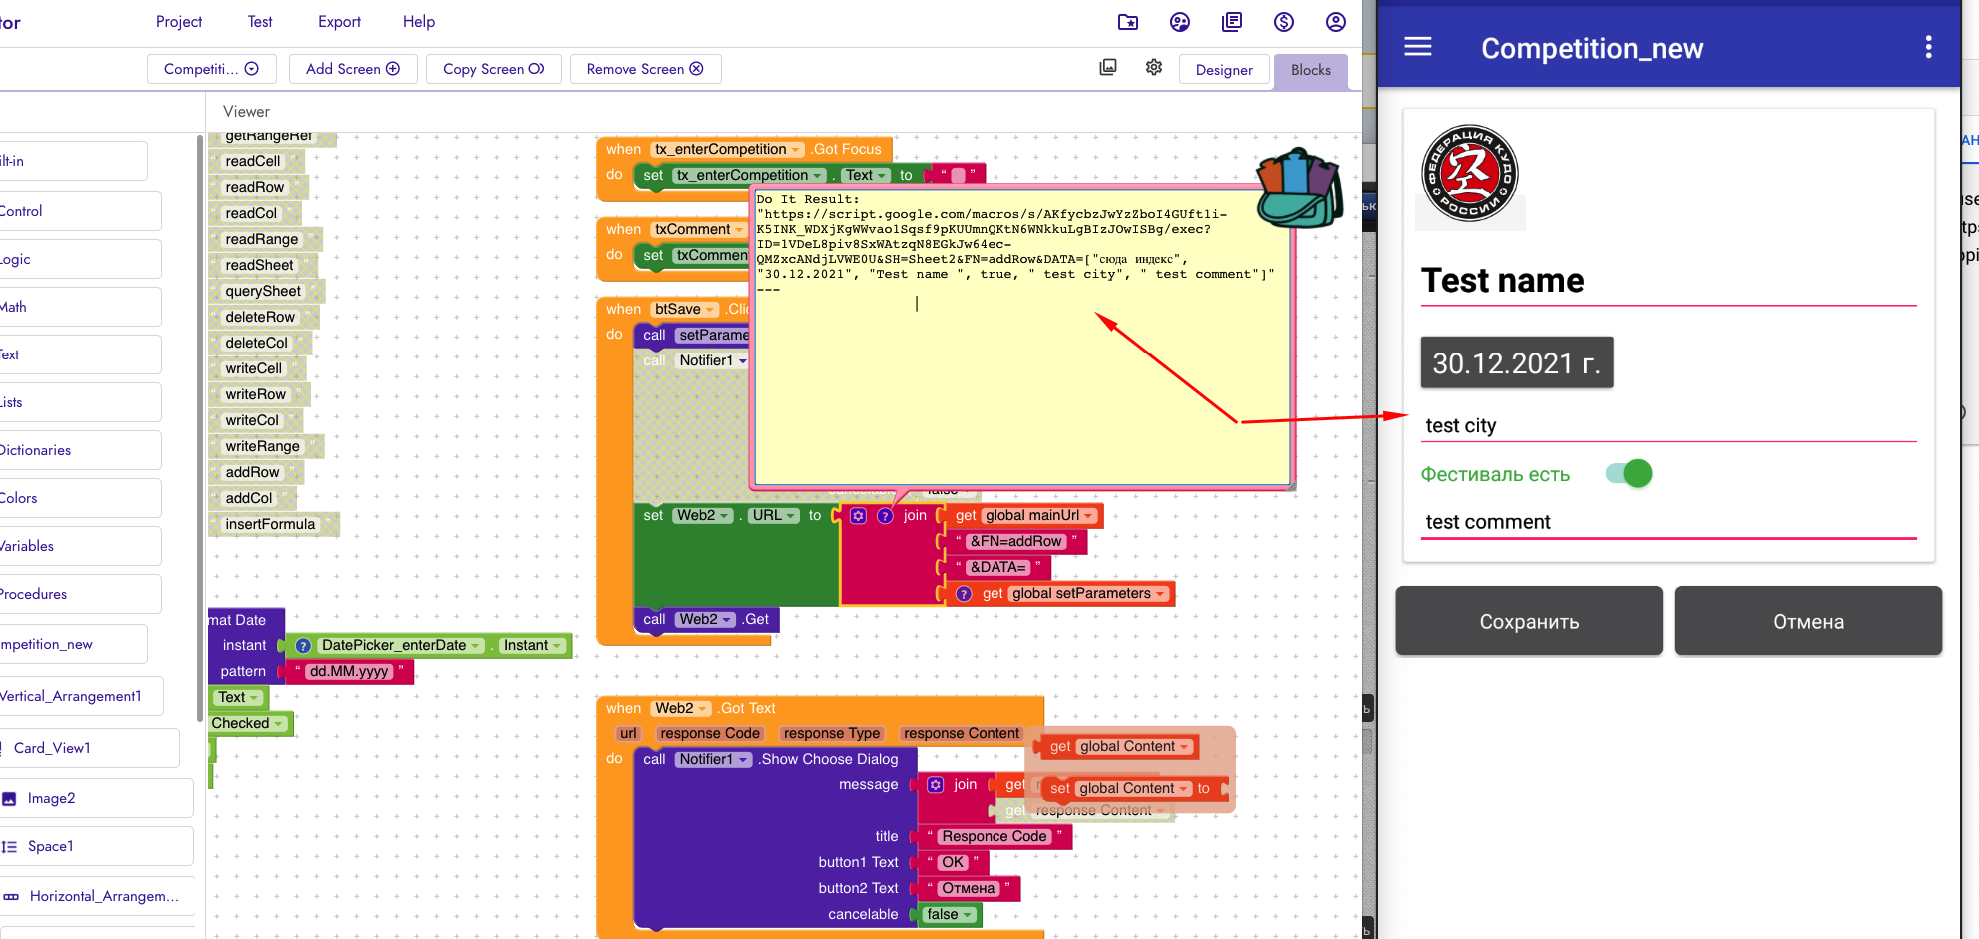Open the three-dot overflow menu in app preview
The height and width of the screenshot is (939, 1979).
pyautogui.click(x=1928, y=47)
